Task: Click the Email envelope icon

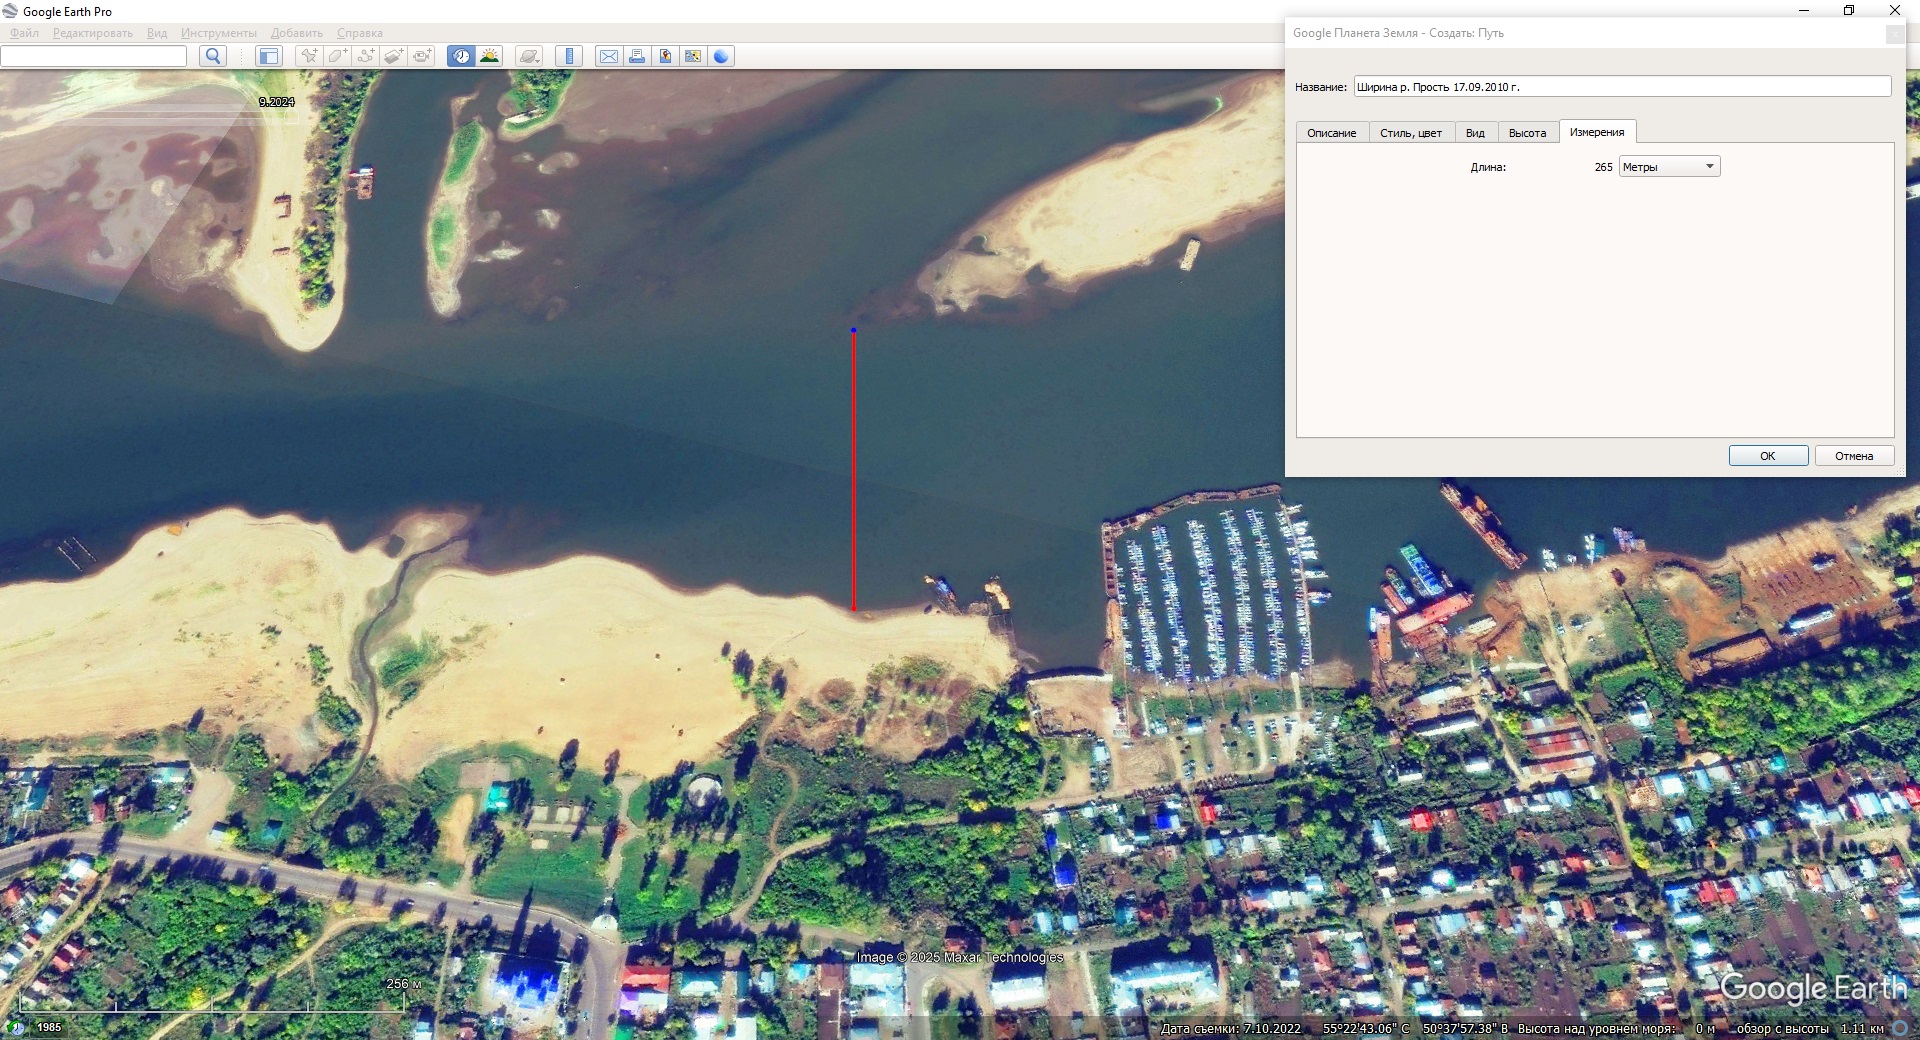Action: 608,56
